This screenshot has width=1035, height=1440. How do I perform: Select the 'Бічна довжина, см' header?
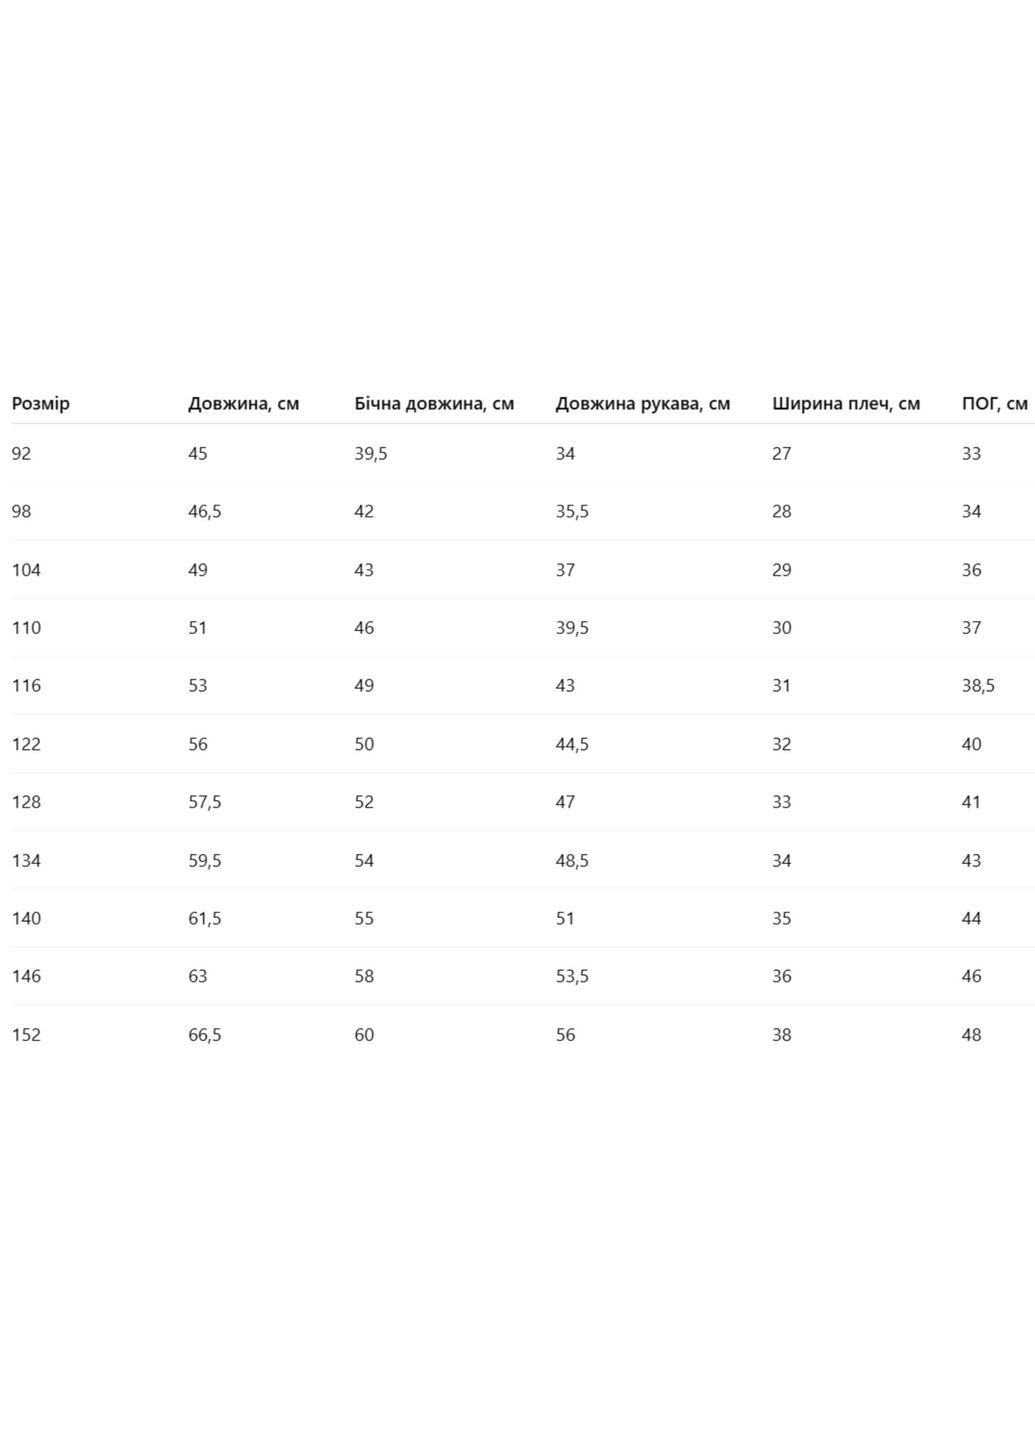434,404
